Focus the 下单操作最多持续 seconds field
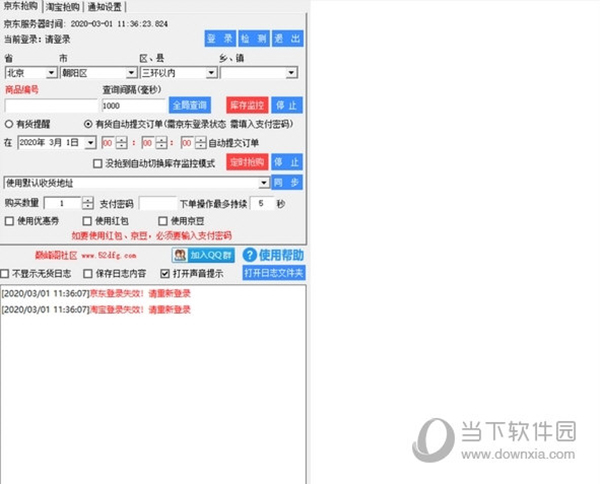This screenshot has height=484, width=600. coord(262,203)
